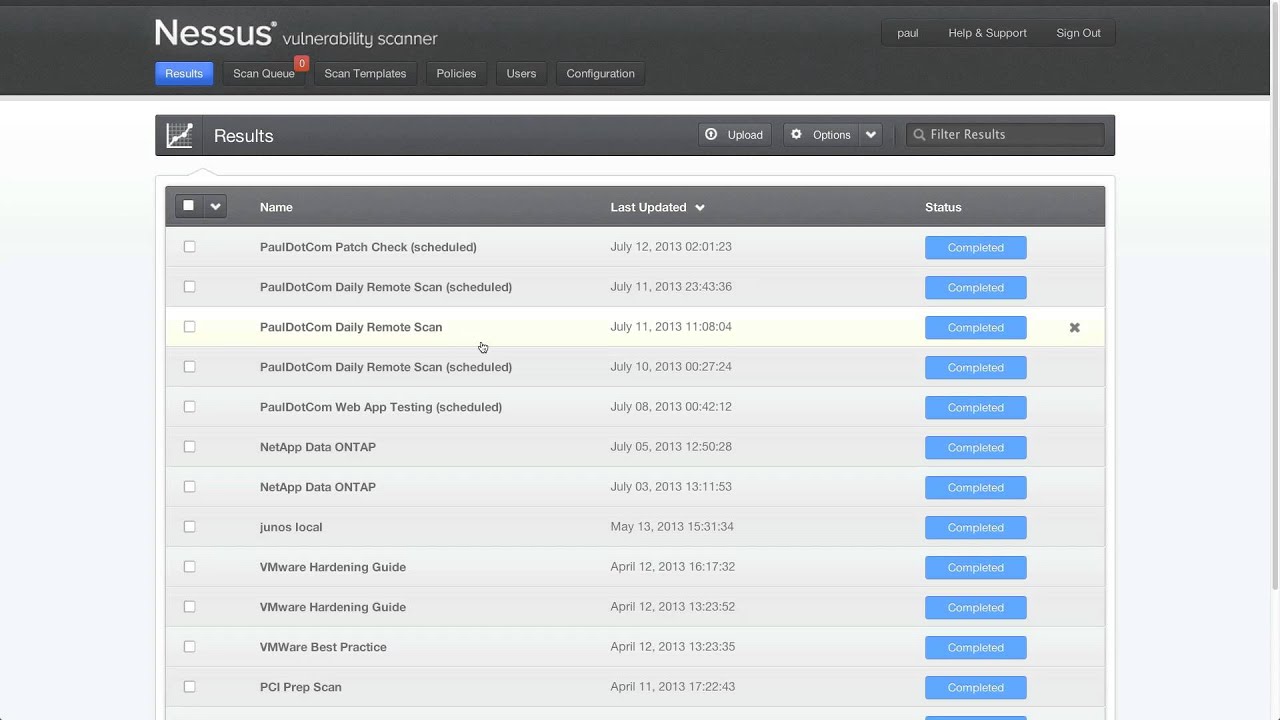Open the Users tab
Screen dimensions: 1280x720
521,73
